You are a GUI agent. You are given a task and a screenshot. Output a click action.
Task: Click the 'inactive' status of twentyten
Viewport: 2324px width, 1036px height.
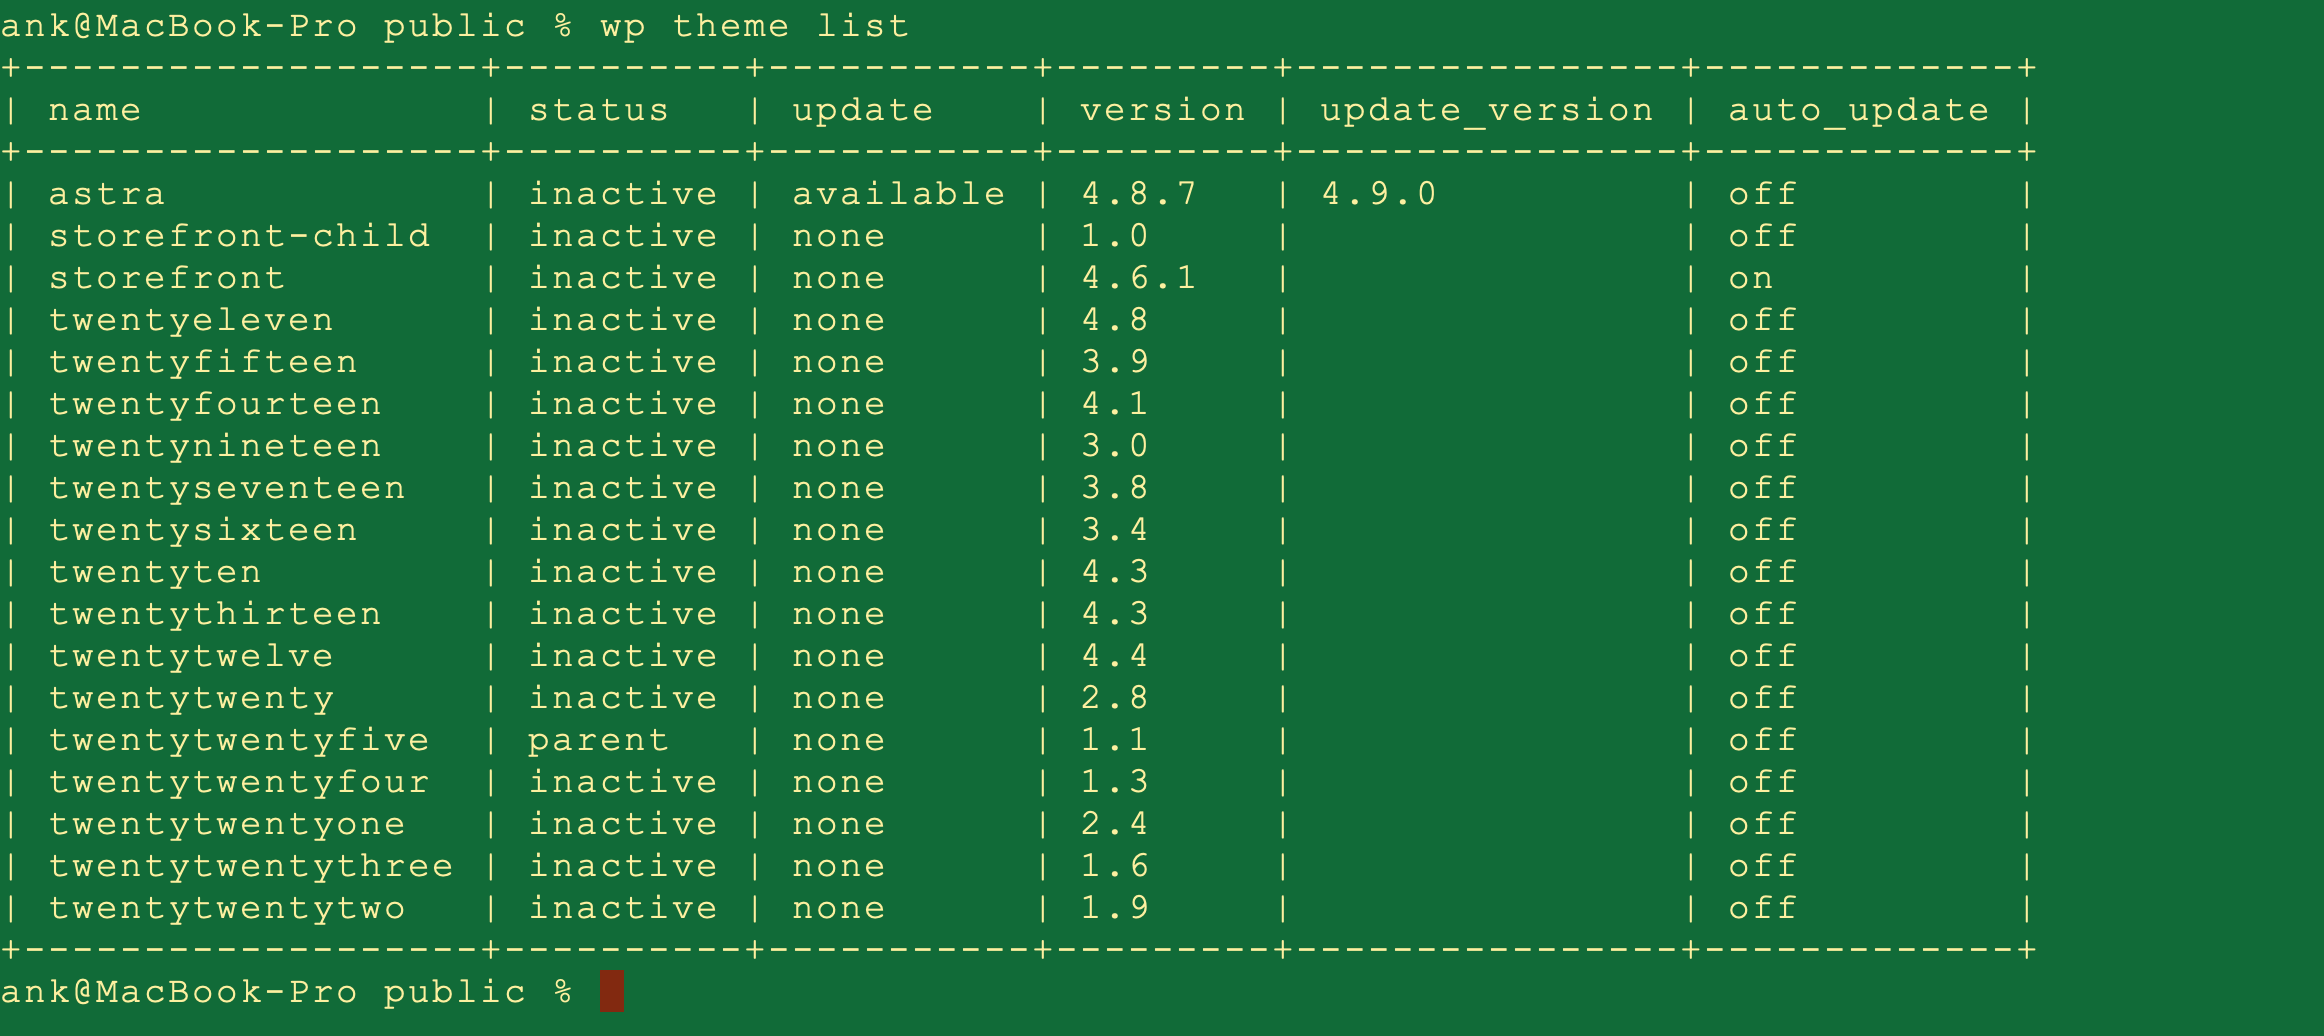pyautogui.click(x=623, y=572)
